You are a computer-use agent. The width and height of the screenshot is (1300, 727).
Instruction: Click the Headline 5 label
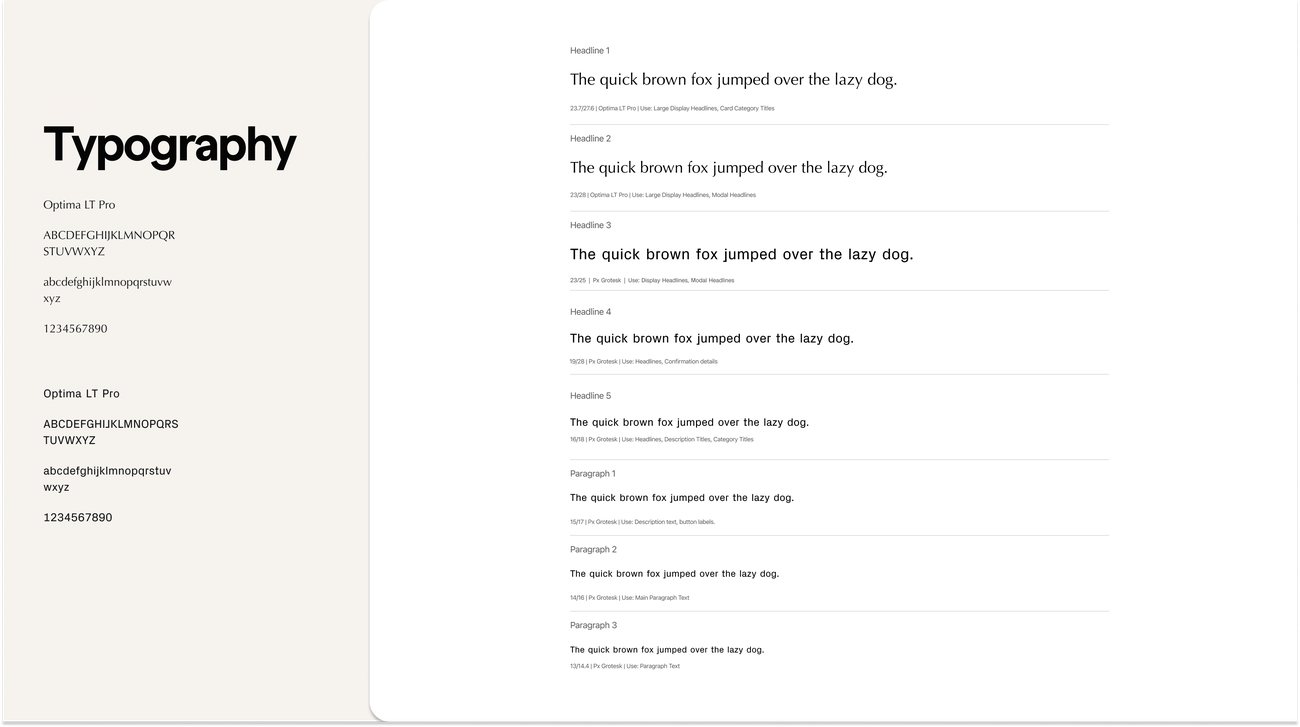pyautogui.click(x=590, y=396)
